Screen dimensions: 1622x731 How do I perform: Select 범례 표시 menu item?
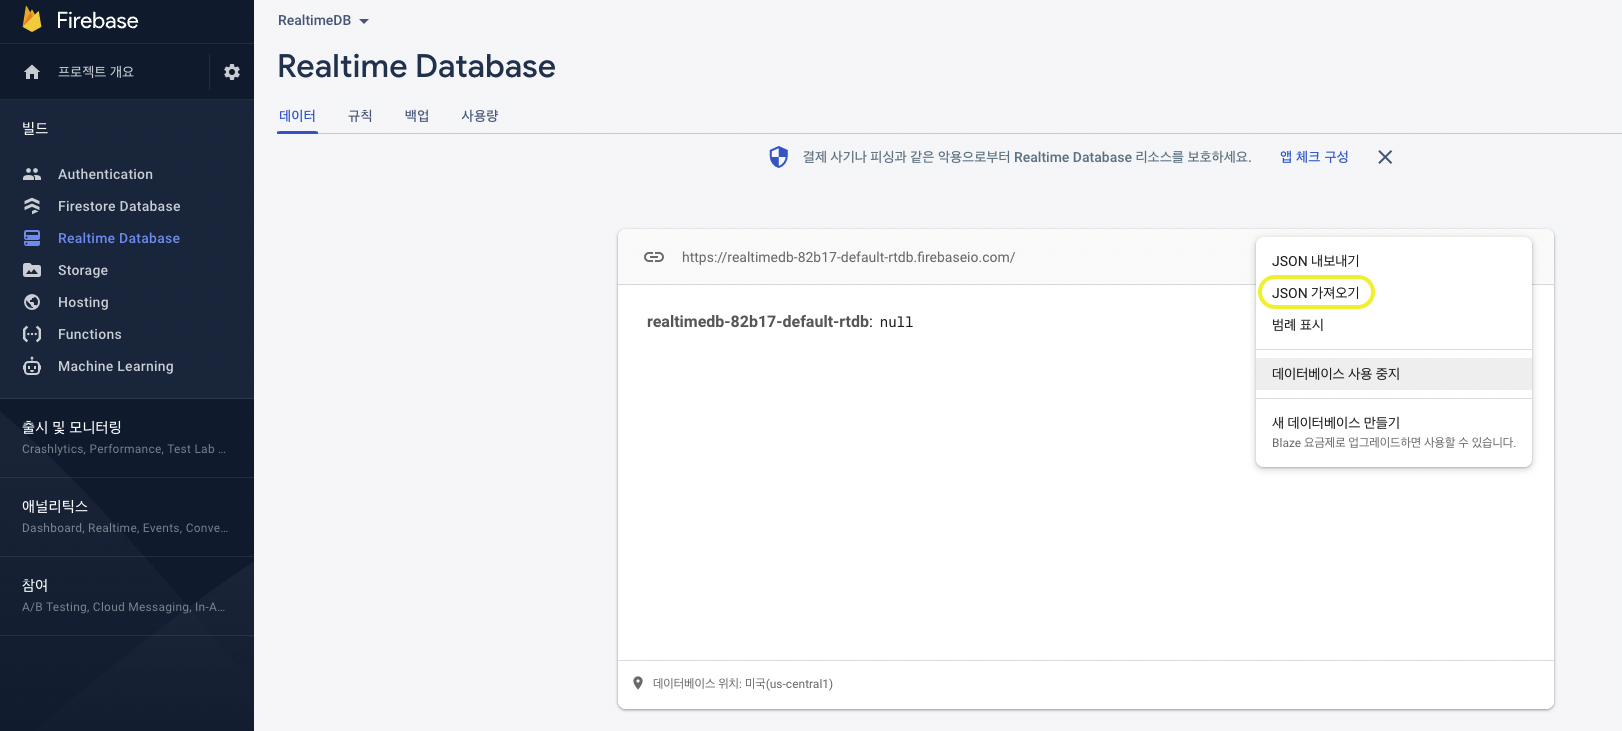pyautogui.click(x=1394, y=325)
